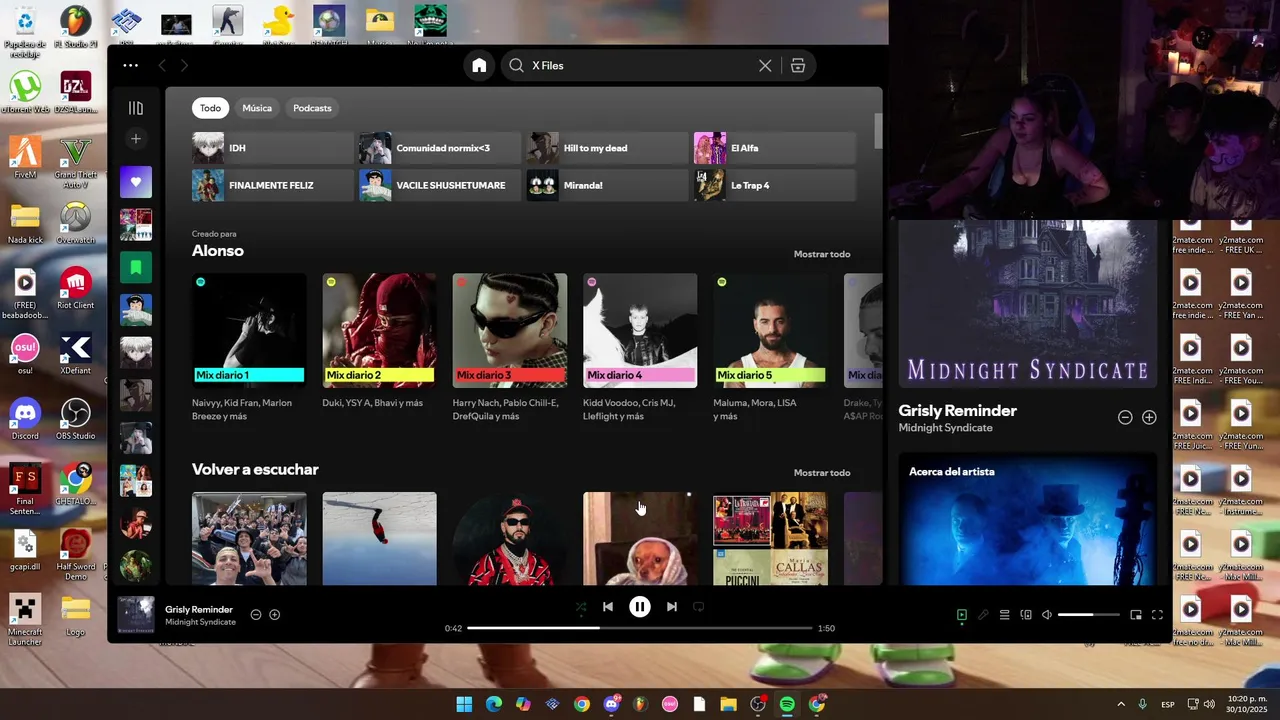
Task: Open the Miranda! shortcut tile
Action: point(607,185)
